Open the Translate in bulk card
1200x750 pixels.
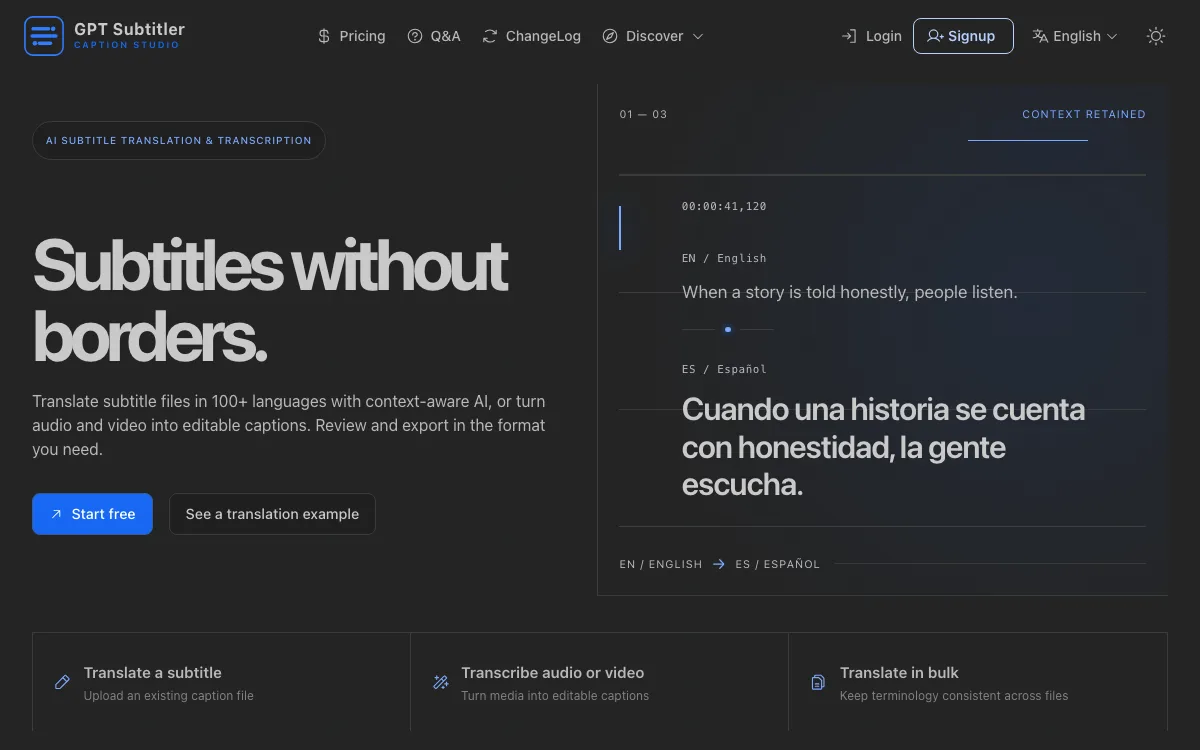978,682
